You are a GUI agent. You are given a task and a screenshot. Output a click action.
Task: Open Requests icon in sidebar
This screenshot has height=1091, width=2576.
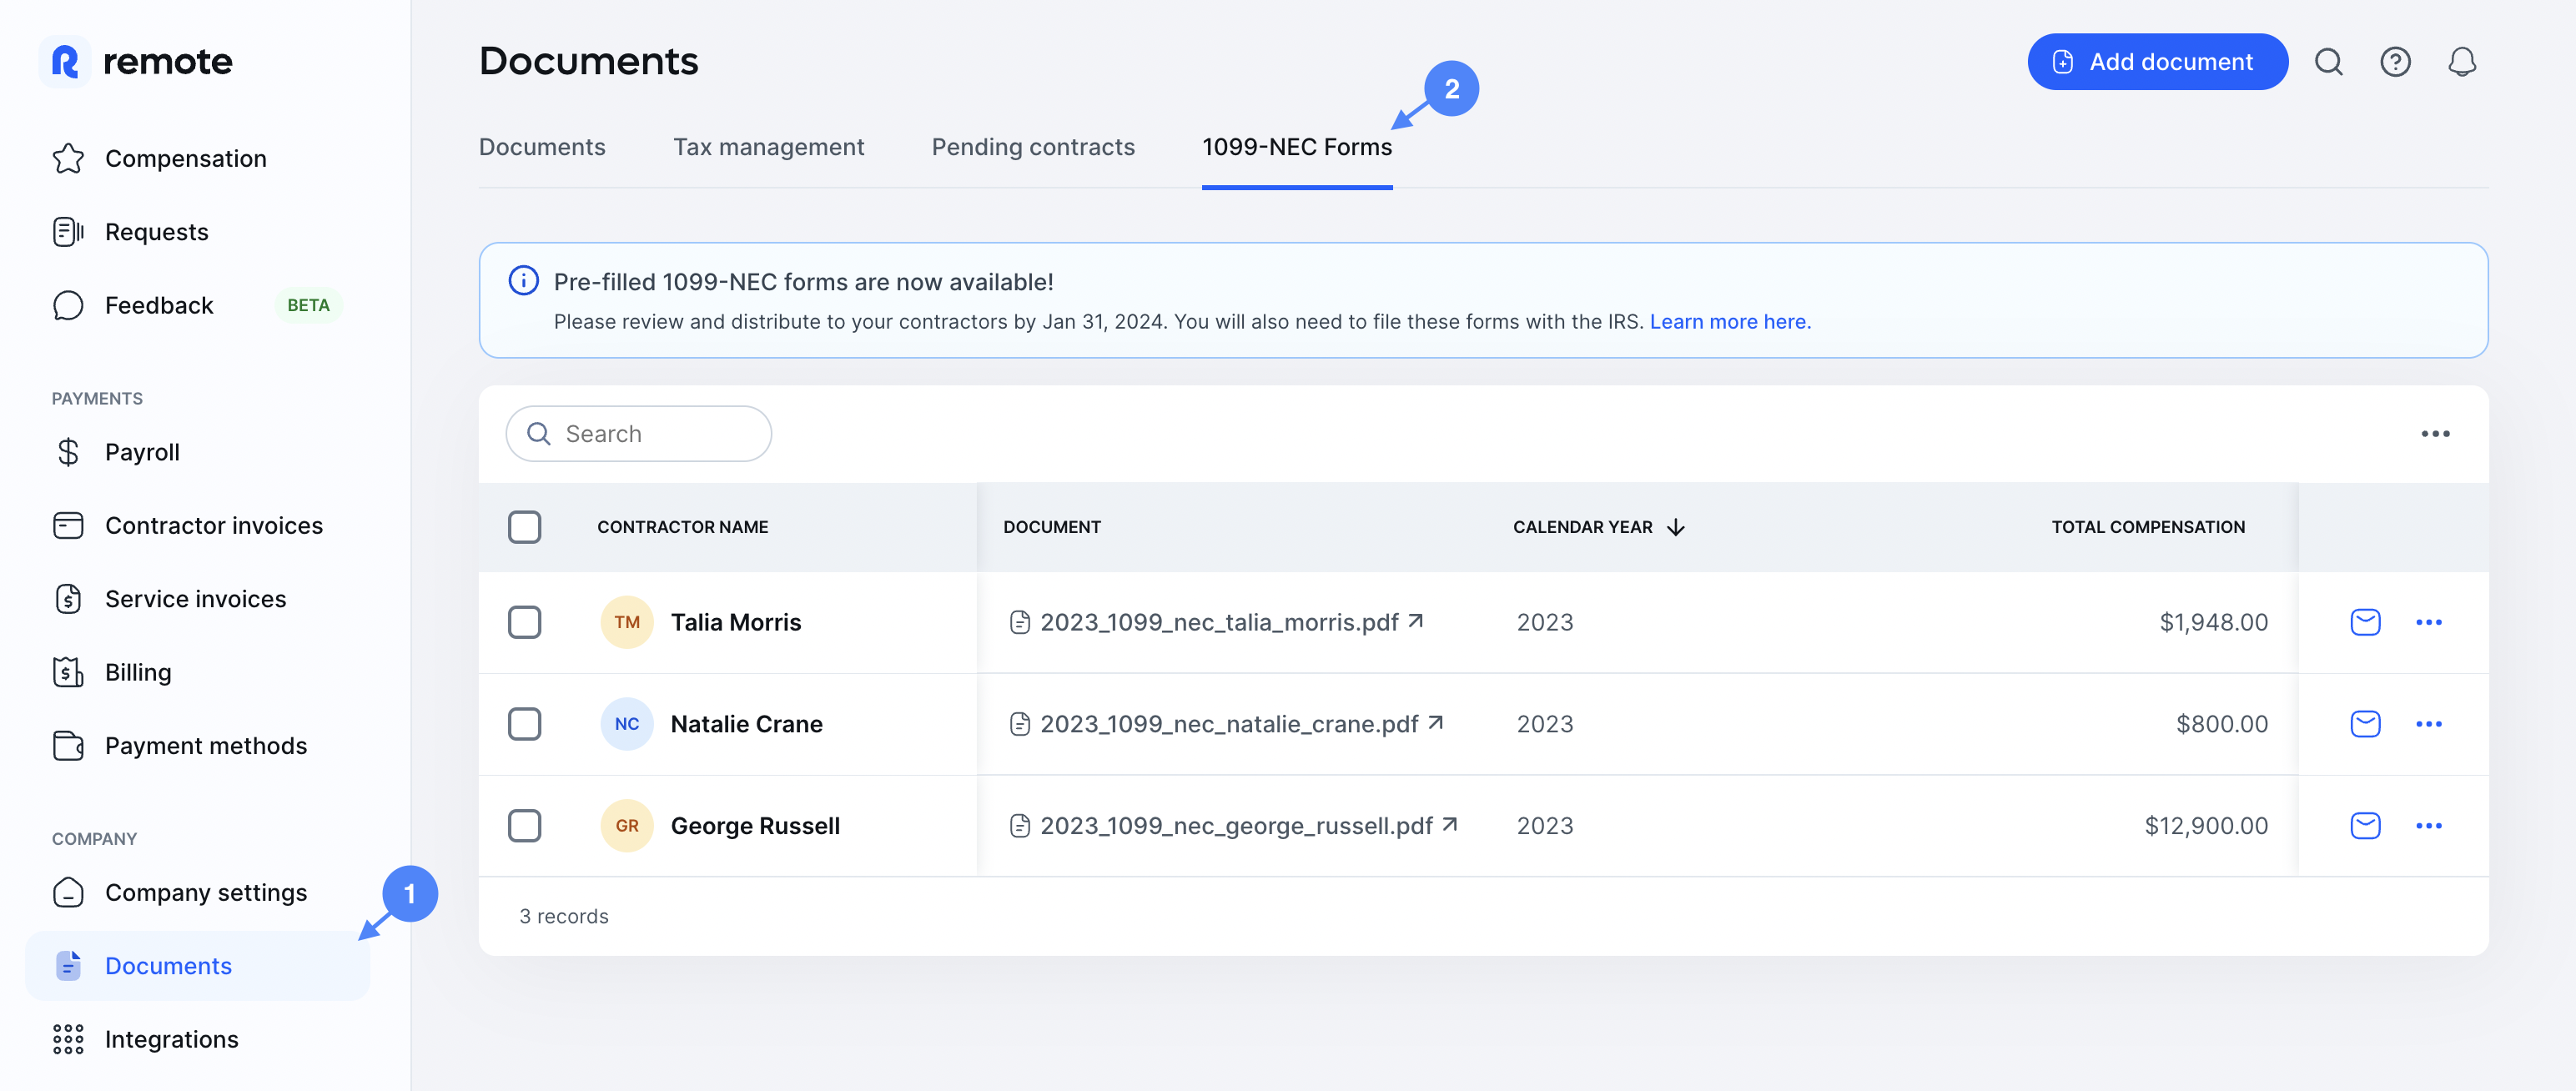click(x=68, y=232)
